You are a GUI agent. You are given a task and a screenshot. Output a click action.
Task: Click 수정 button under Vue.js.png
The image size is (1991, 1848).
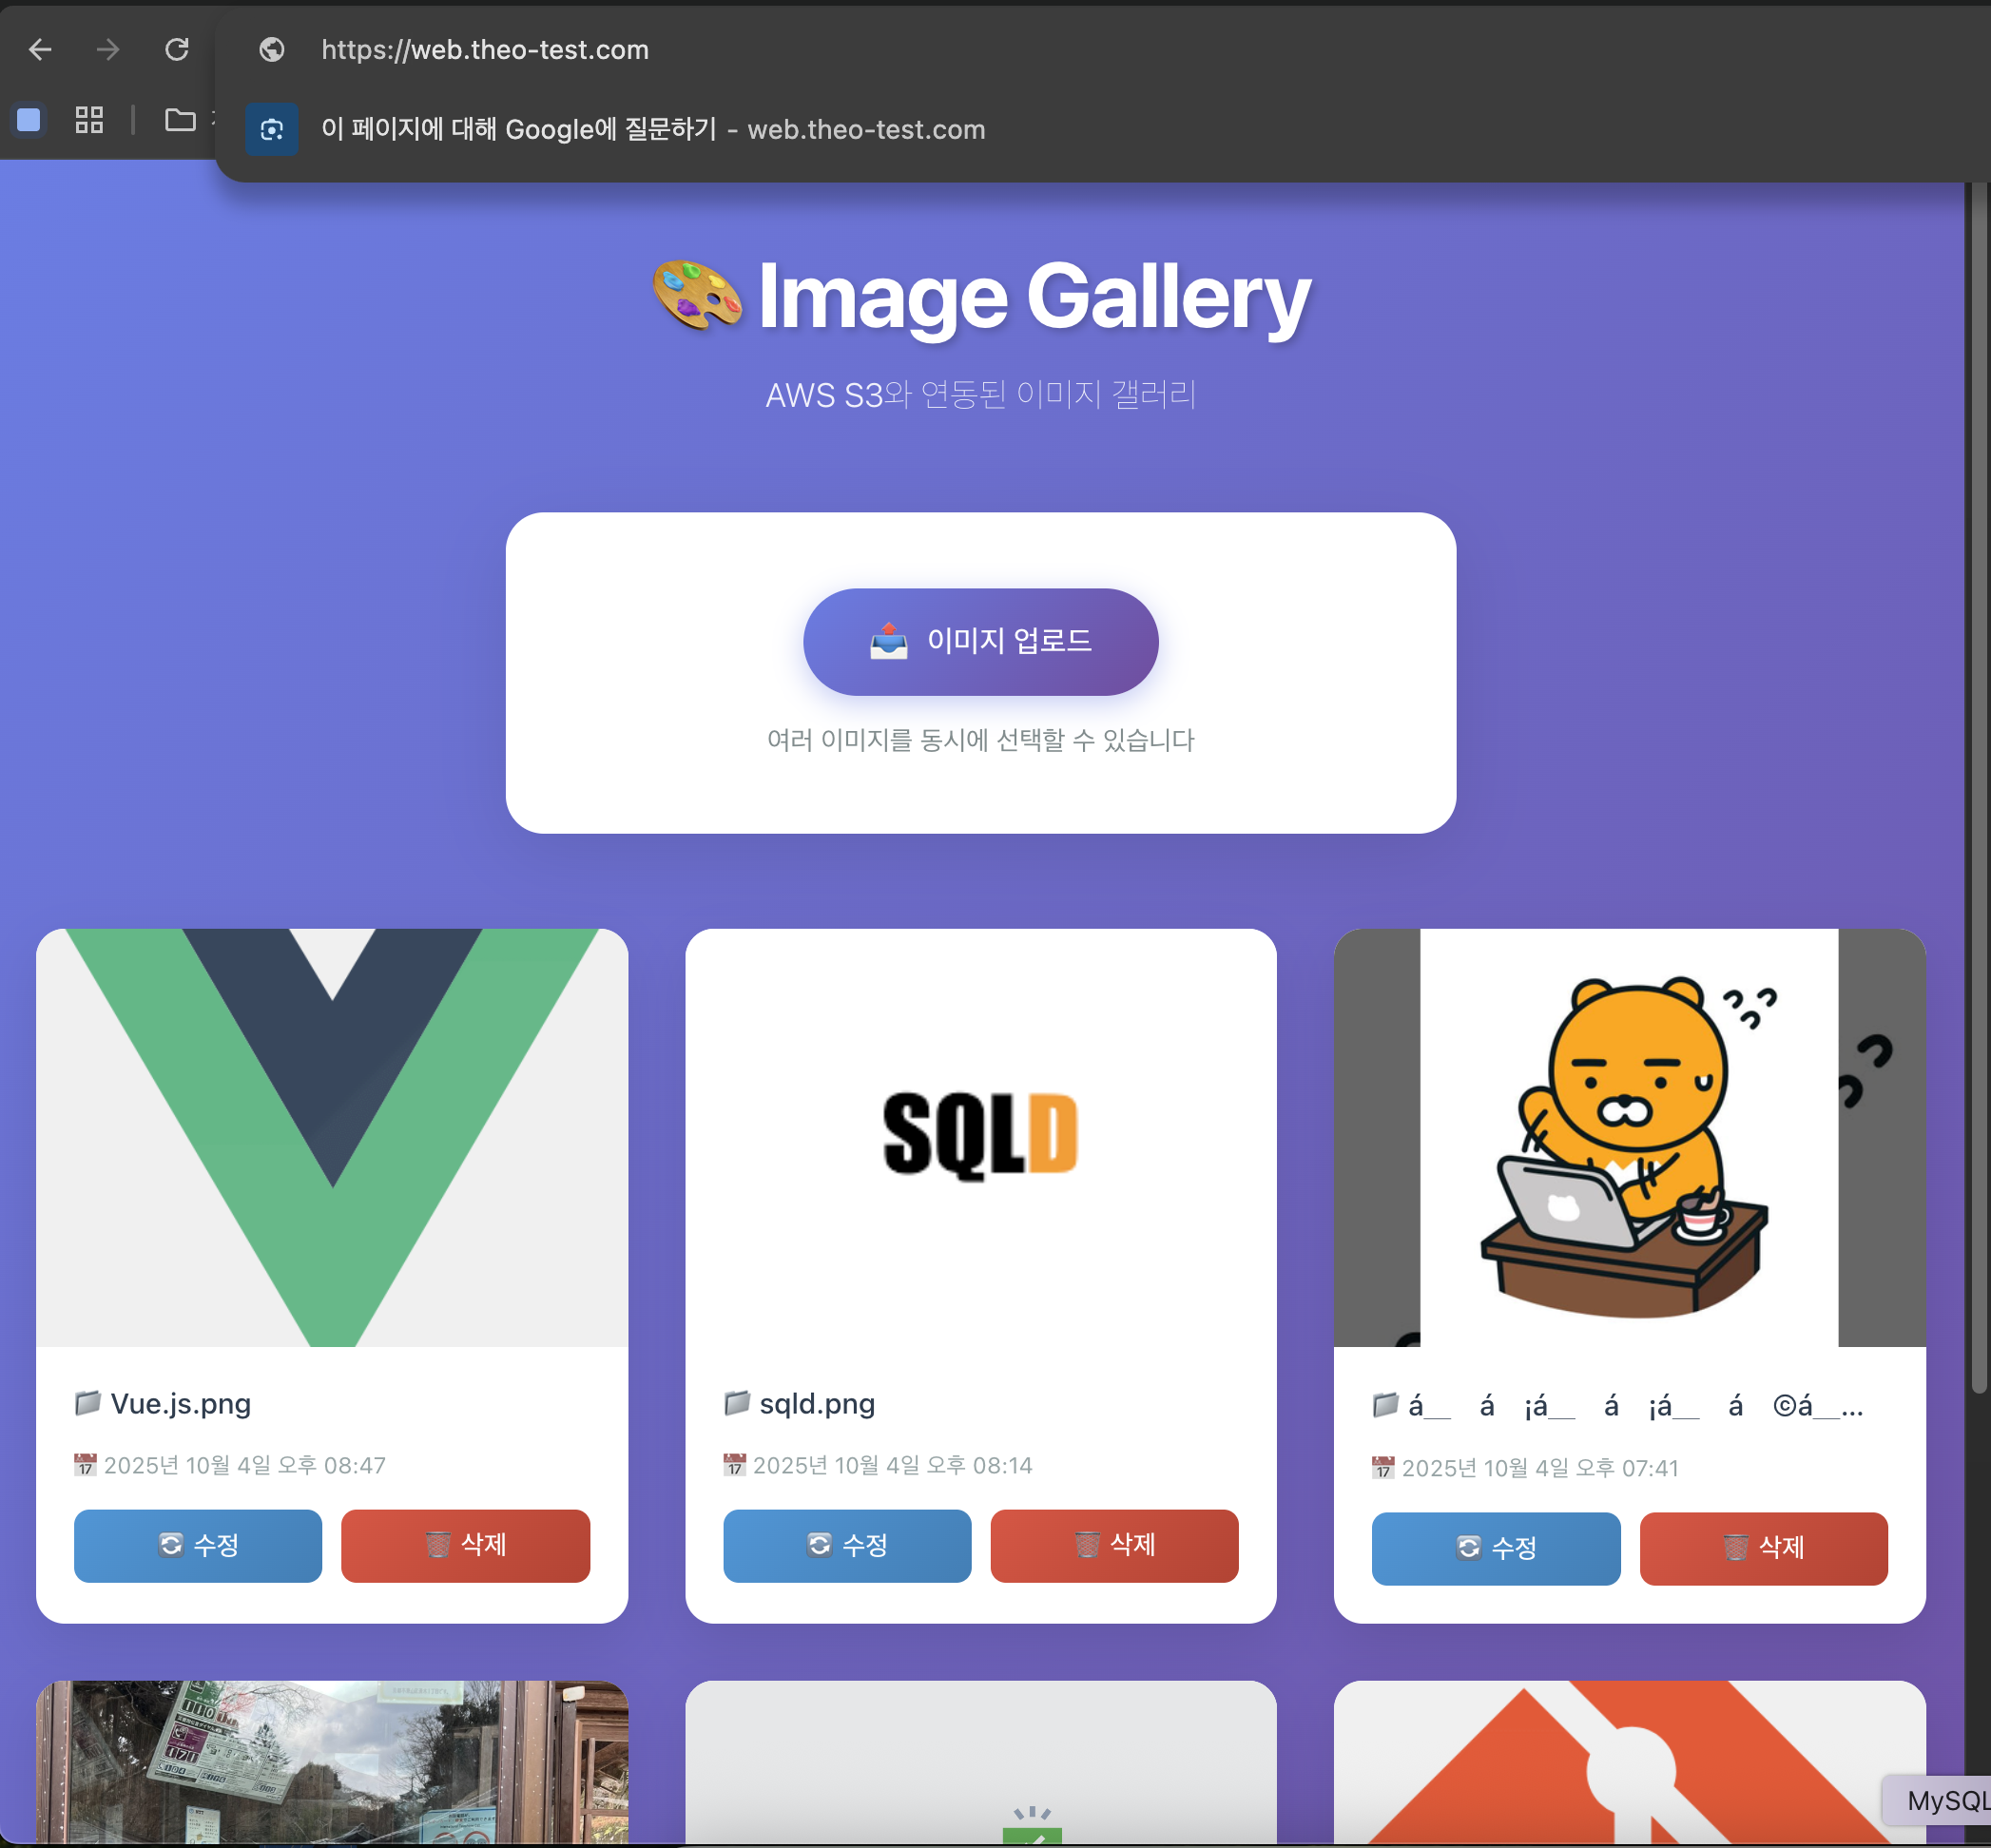pos(198,1545)
